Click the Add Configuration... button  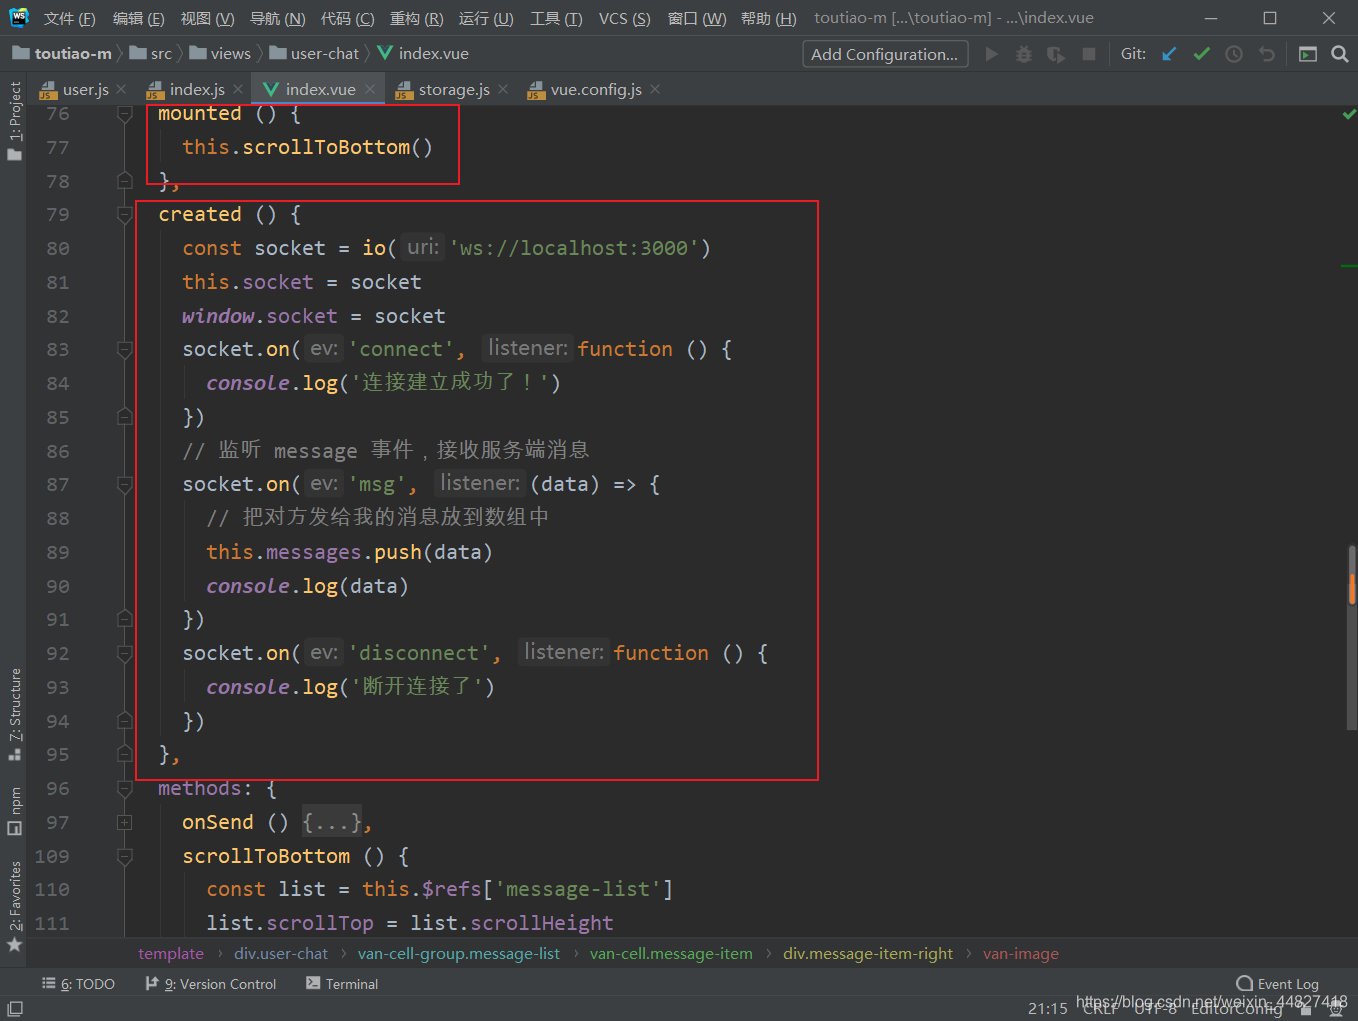[884, 54]
